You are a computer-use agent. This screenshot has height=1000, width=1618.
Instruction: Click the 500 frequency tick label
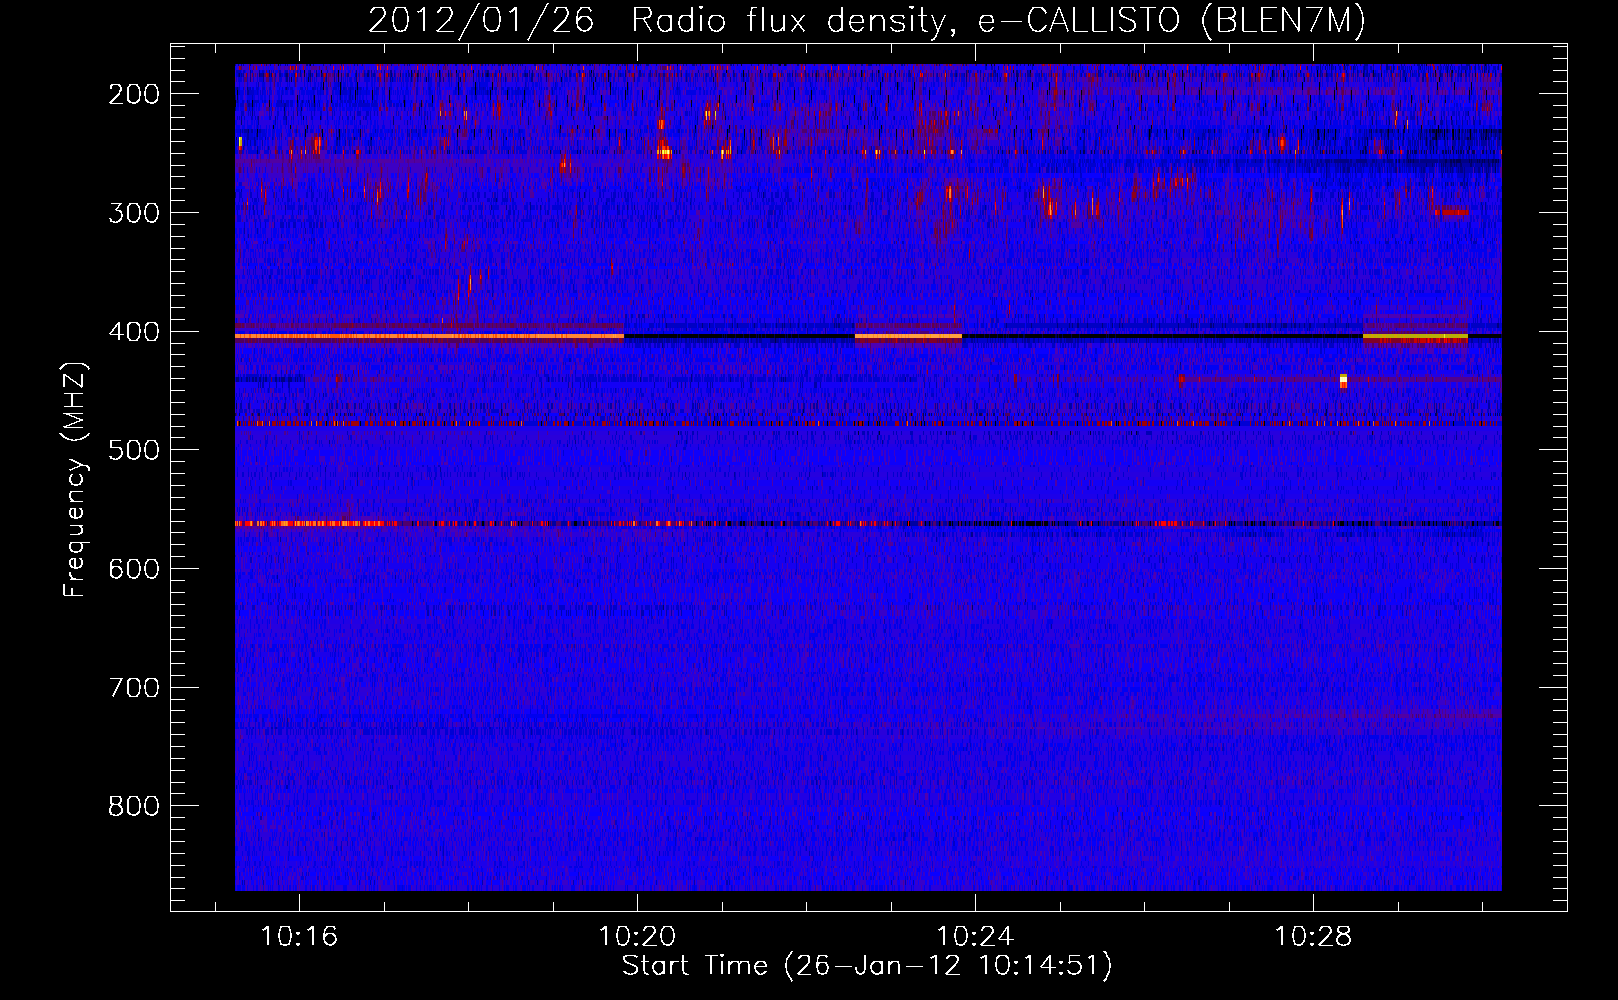pyautogui.click(x=134, y=450)
